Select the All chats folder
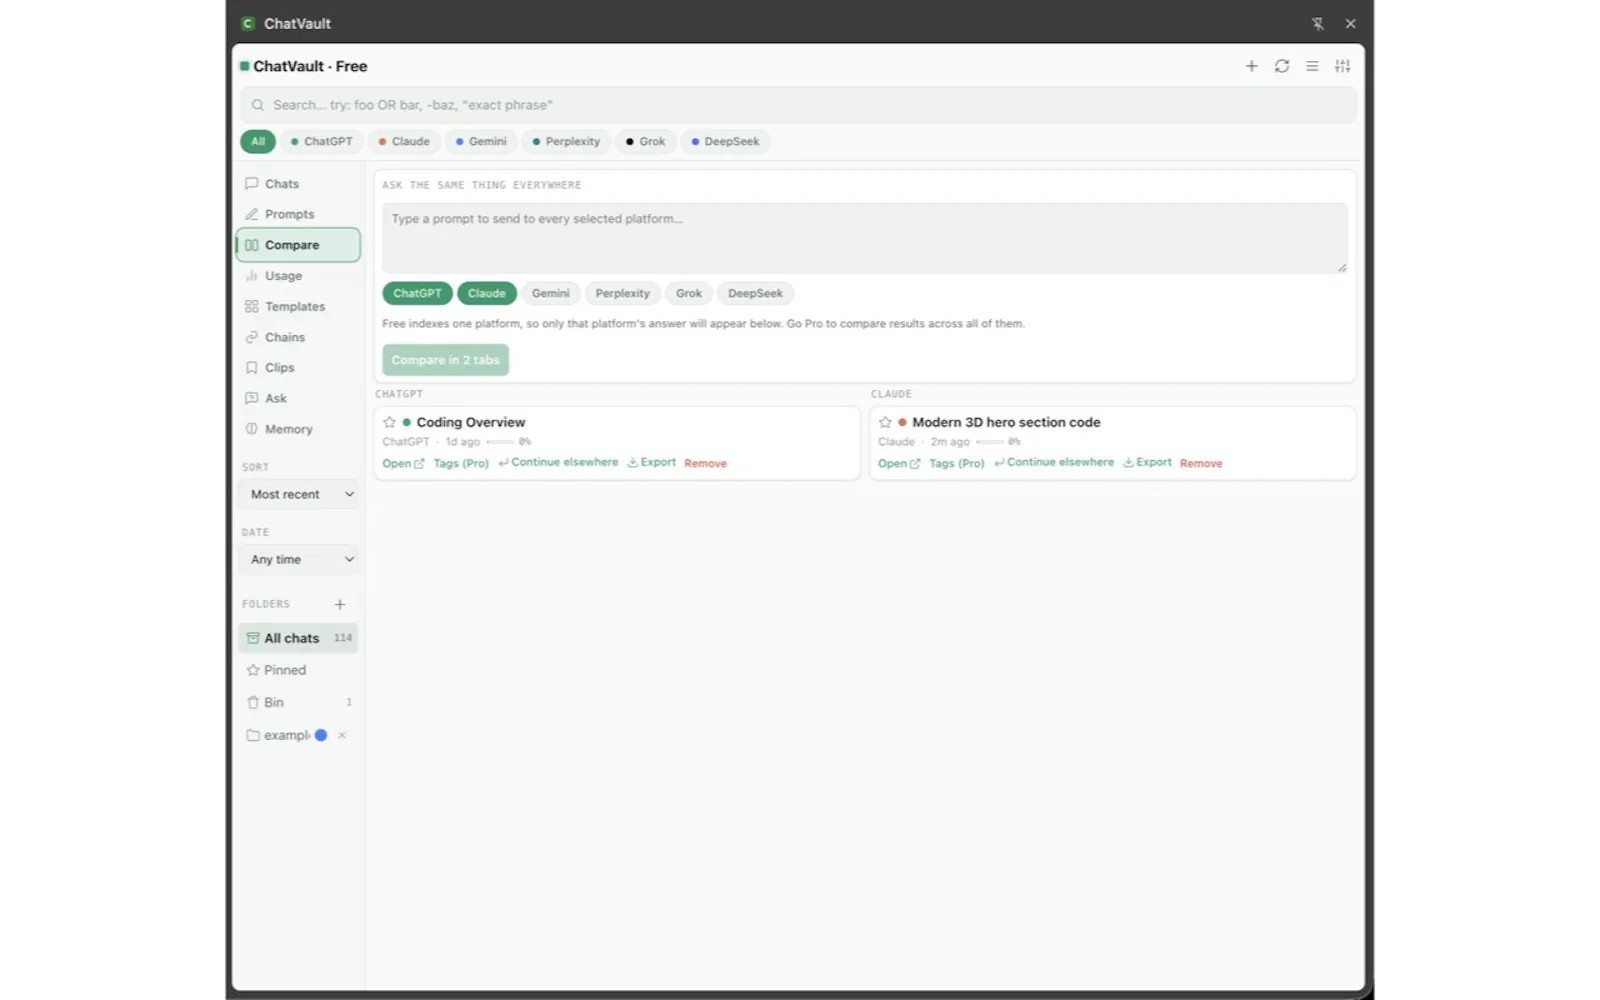Image resolution: width=1600 pixels, height=1000 pixels. 298,638
